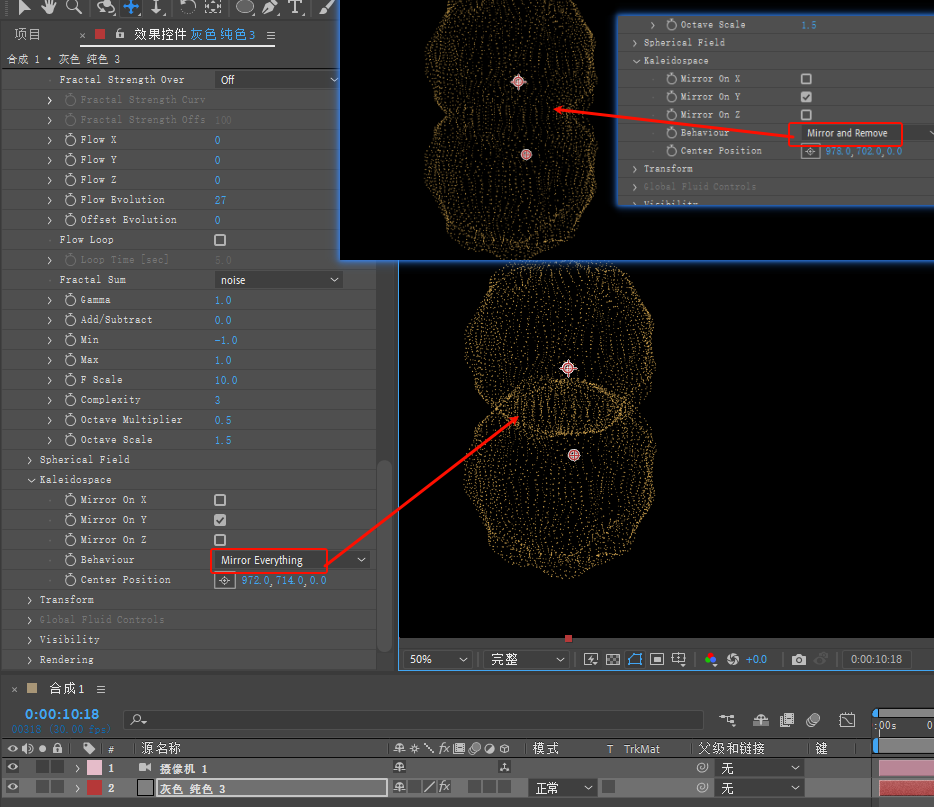Open the show channel color menu
Screen dimensions: 934x807
[x=710, y=659]
